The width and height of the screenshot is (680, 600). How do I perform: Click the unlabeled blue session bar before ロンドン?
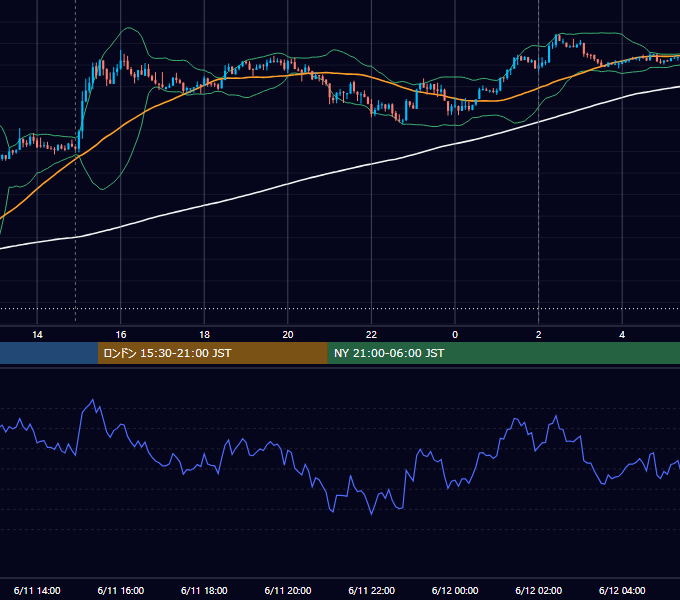click(49, 353)
